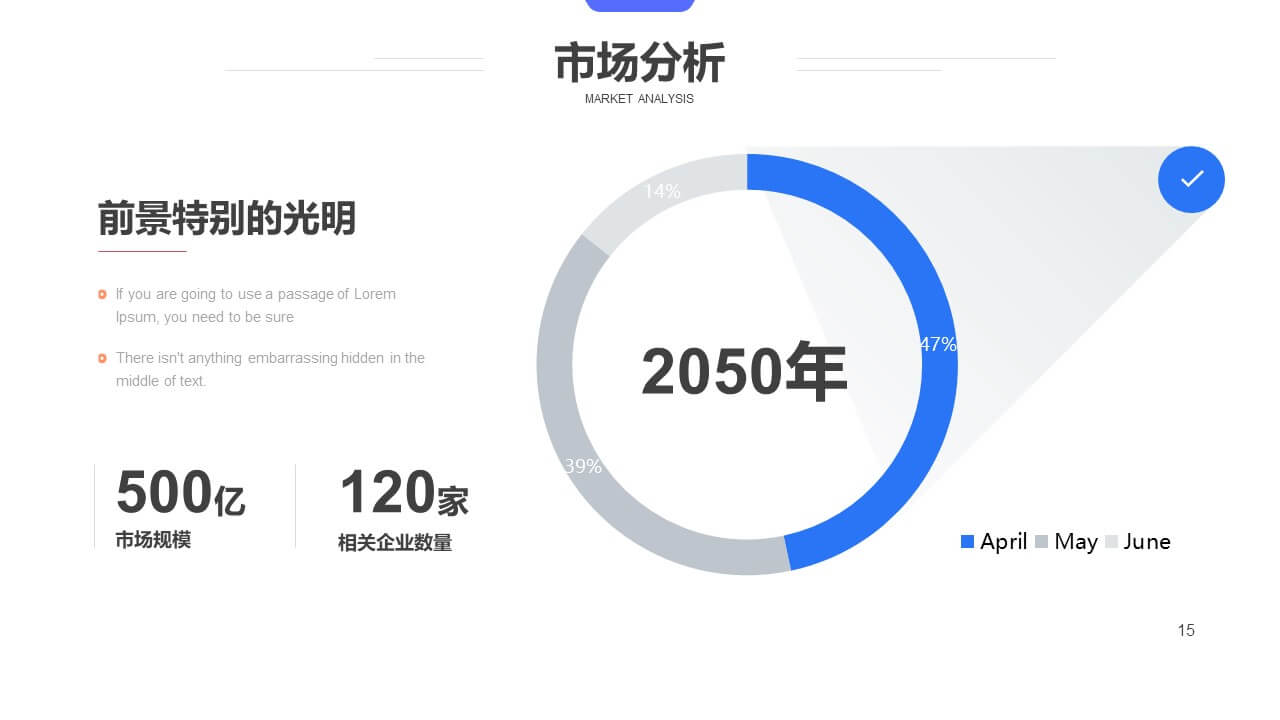Select the April legend label
Screen dimensions: 1280x720
tap(1004, 542)
